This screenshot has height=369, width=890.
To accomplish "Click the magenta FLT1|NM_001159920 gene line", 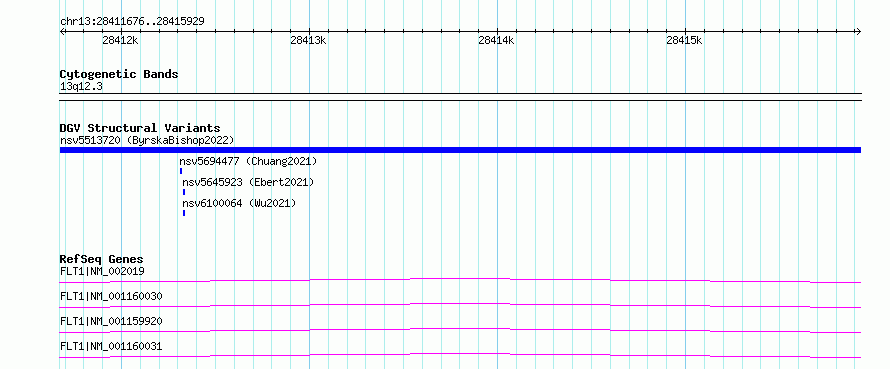I will click(x=460, y=329).
